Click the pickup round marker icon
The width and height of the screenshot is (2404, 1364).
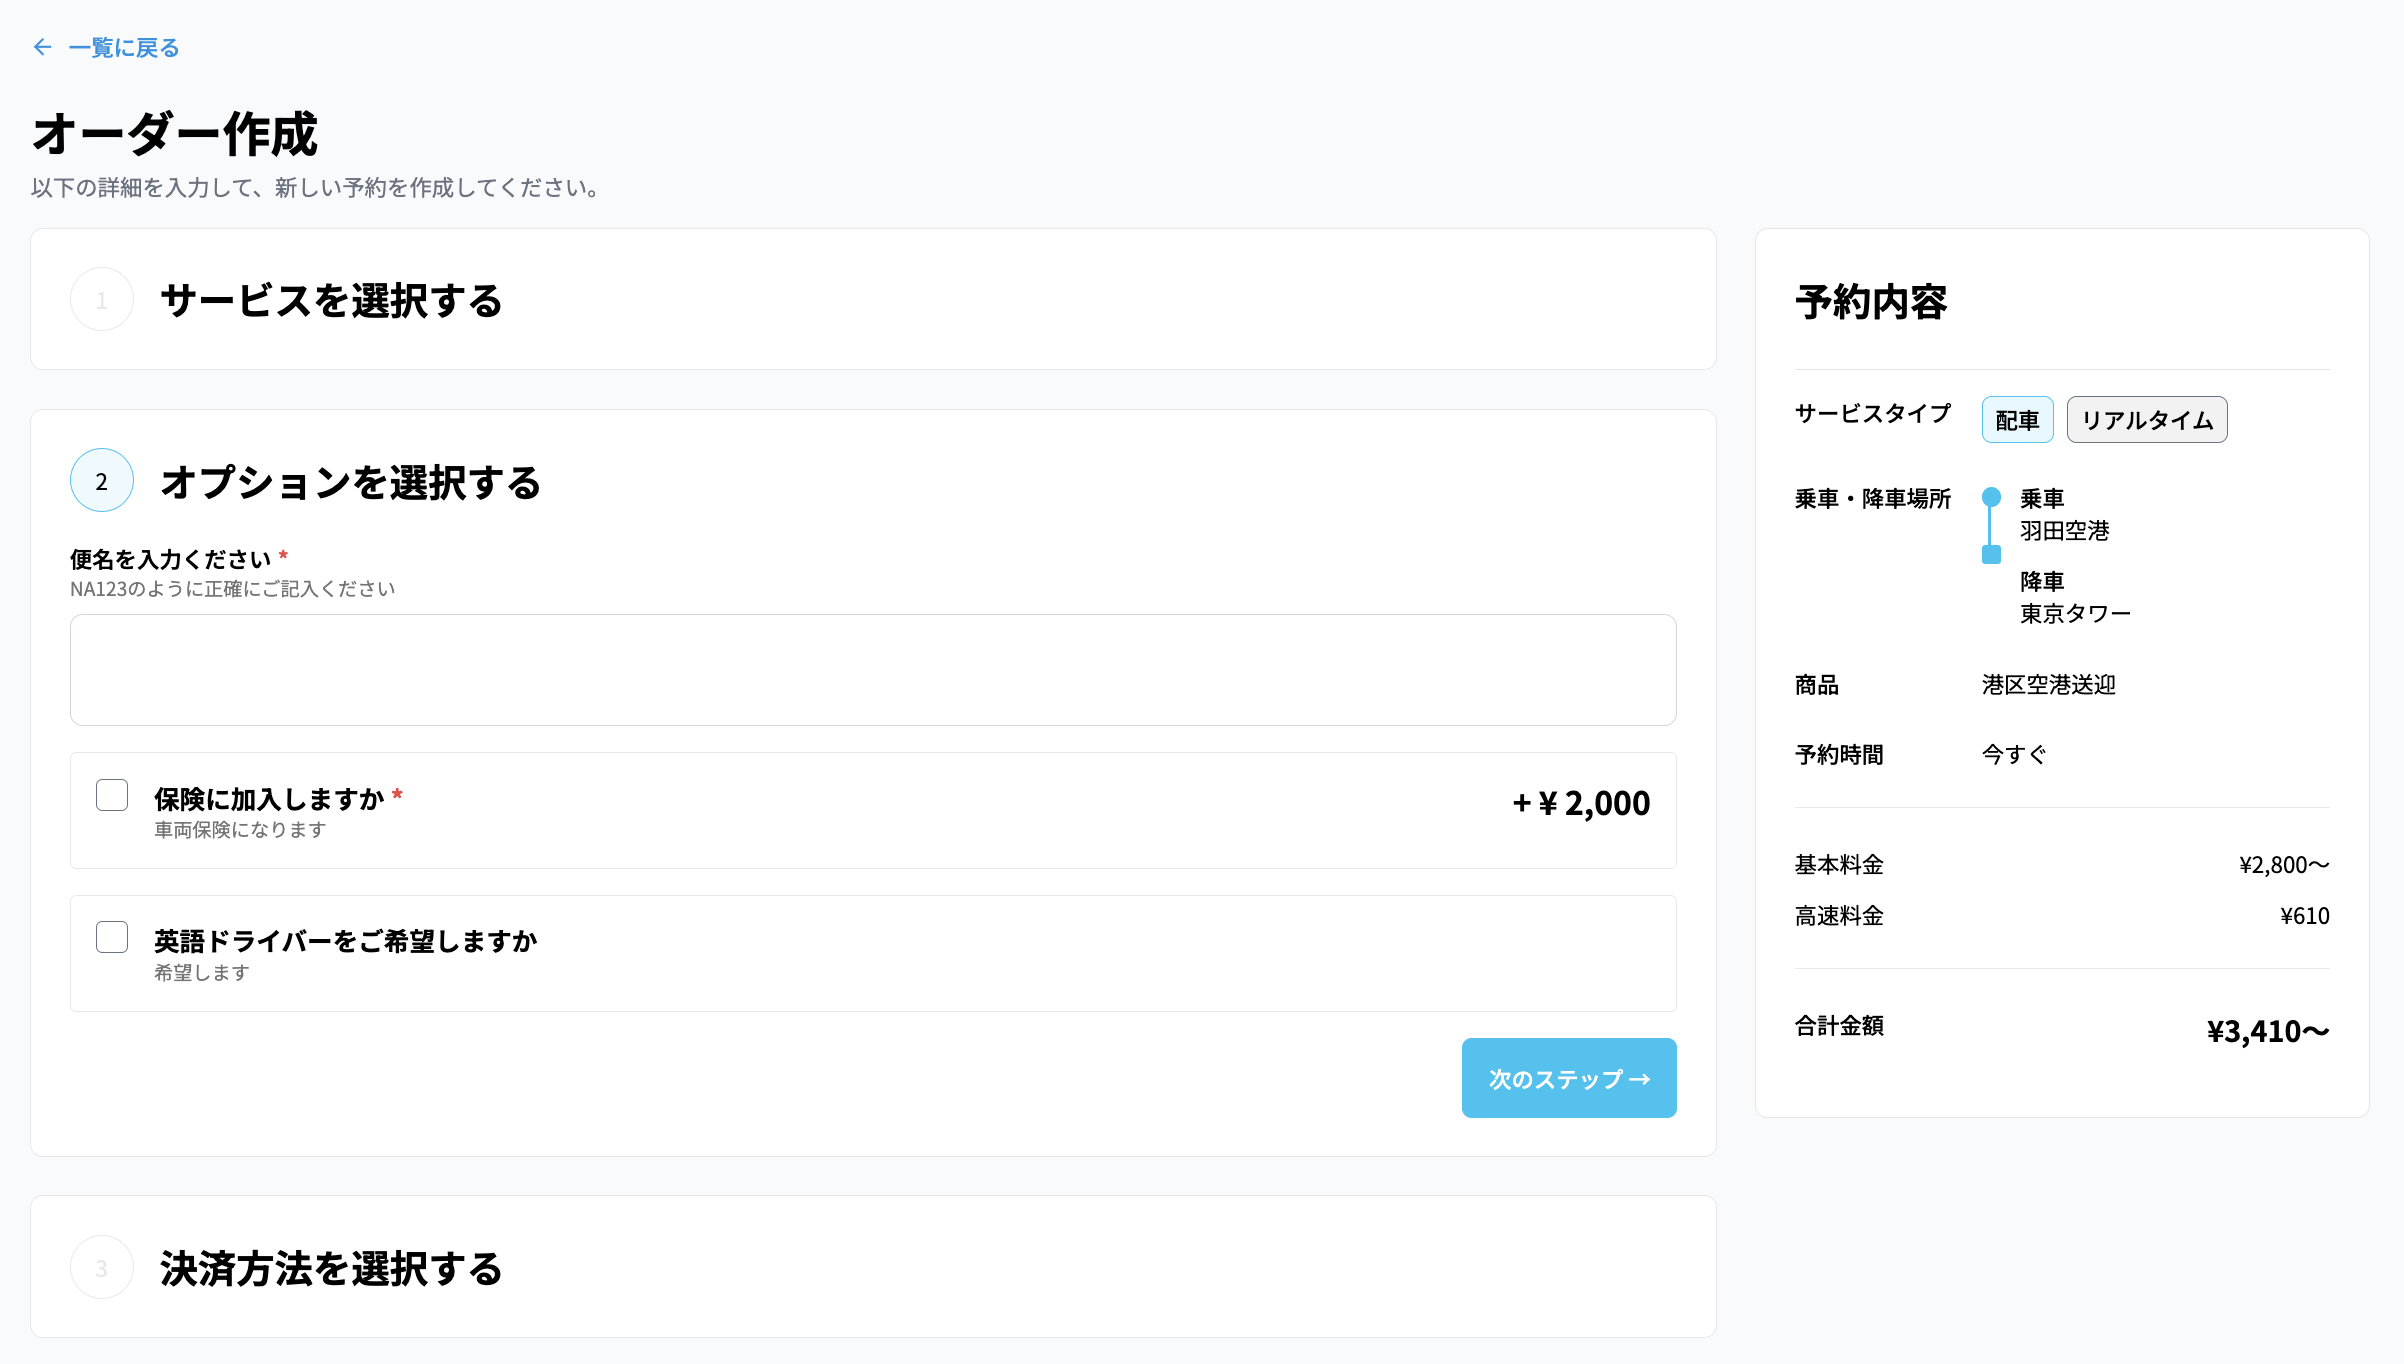pos(1991,497)
